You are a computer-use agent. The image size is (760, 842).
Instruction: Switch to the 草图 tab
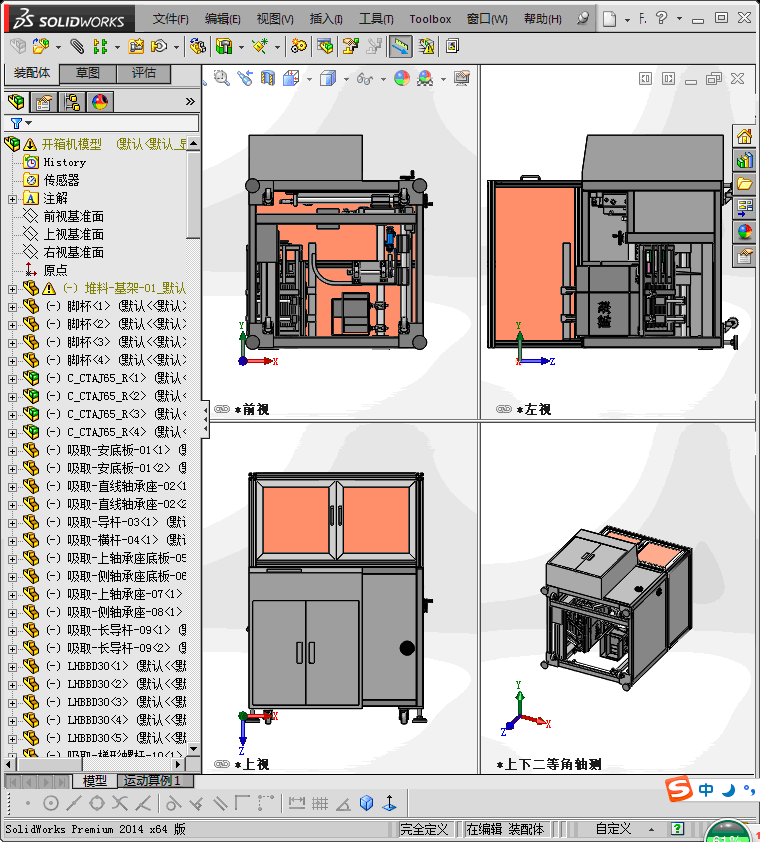(x=88, y=73)
